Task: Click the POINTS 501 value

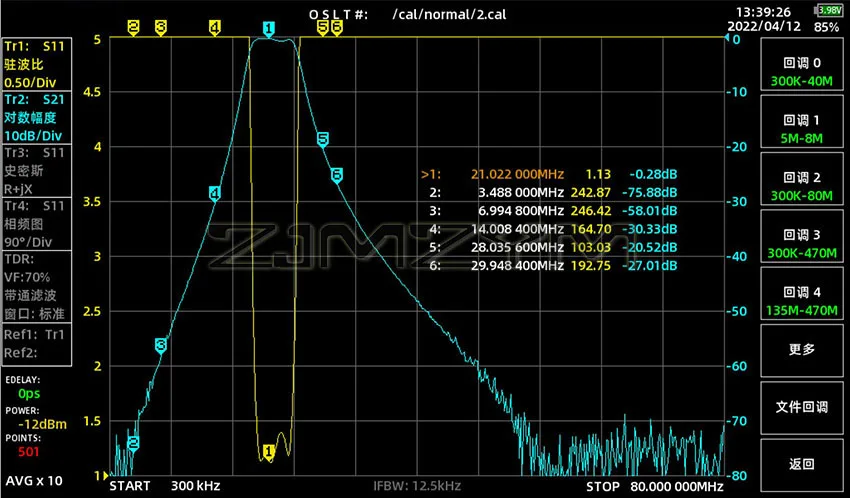Action: [x=29, y=451]
